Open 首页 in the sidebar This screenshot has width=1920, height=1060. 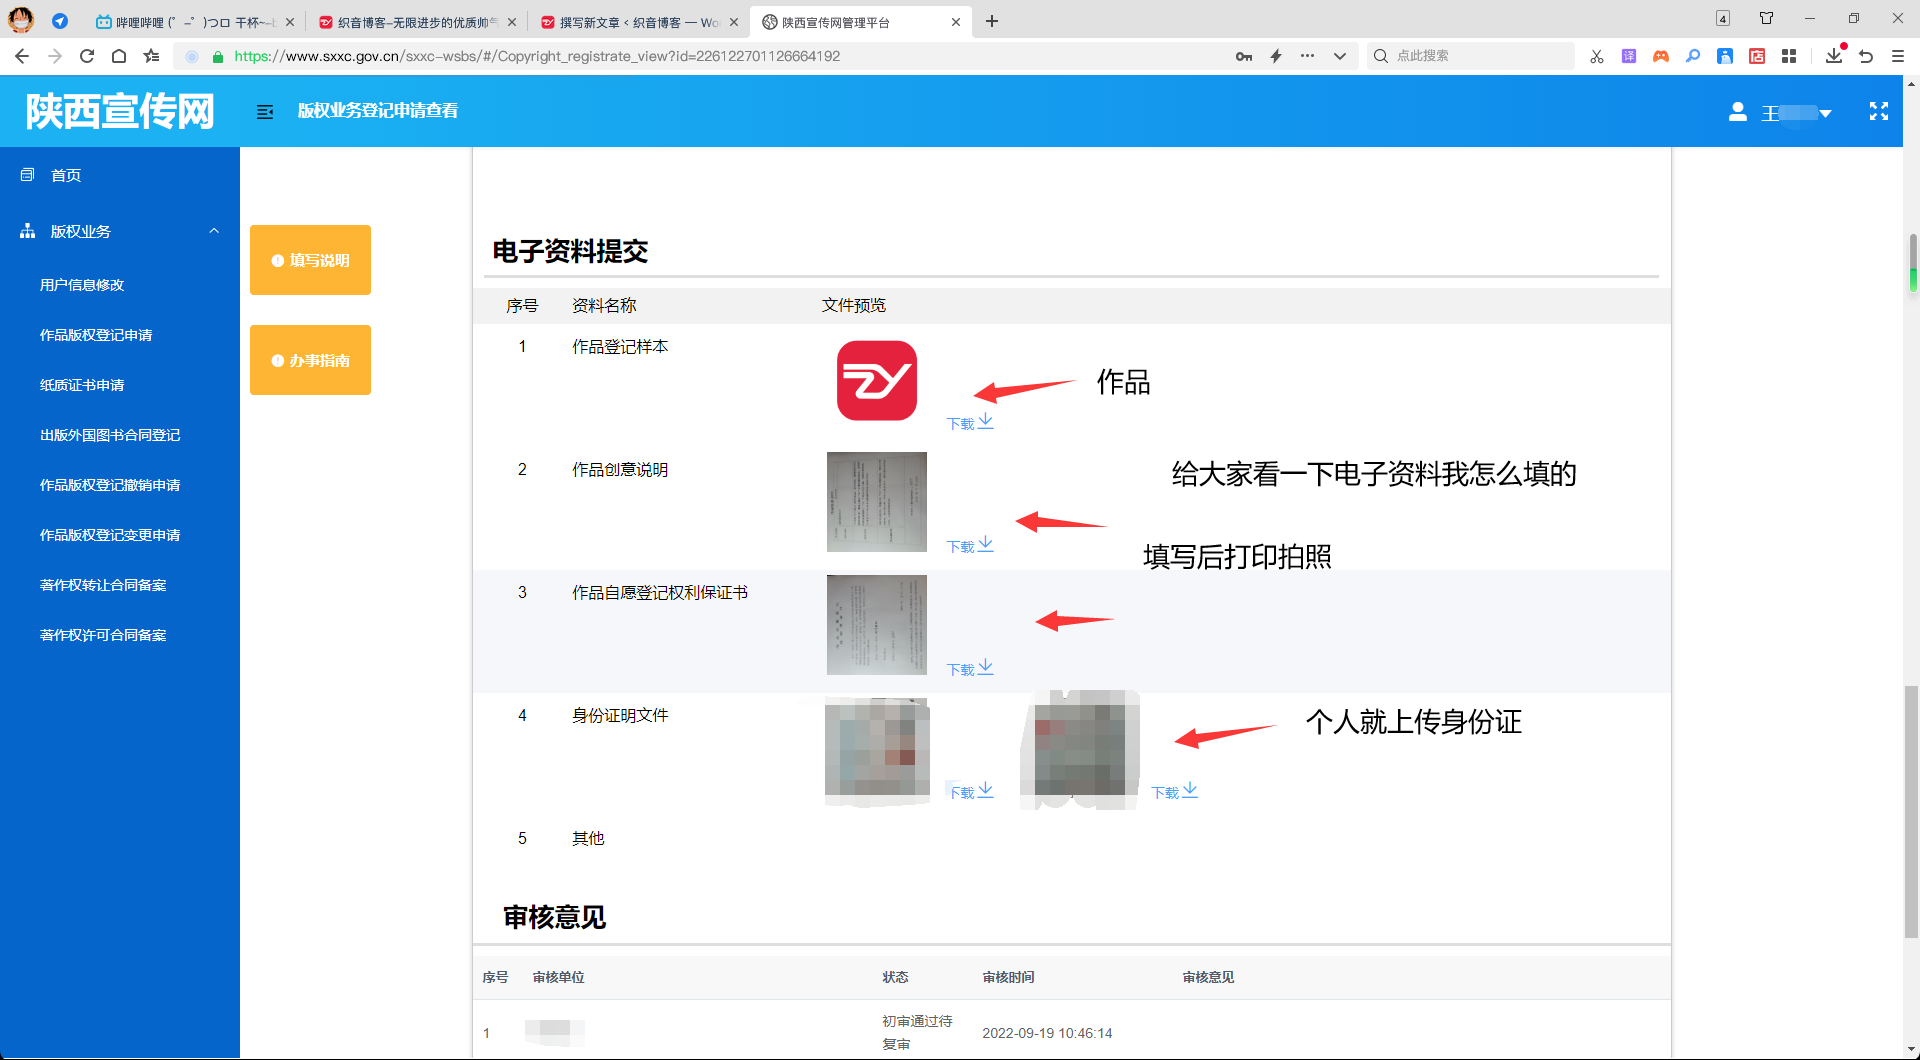pyautogui.click(x=66, y=175)
